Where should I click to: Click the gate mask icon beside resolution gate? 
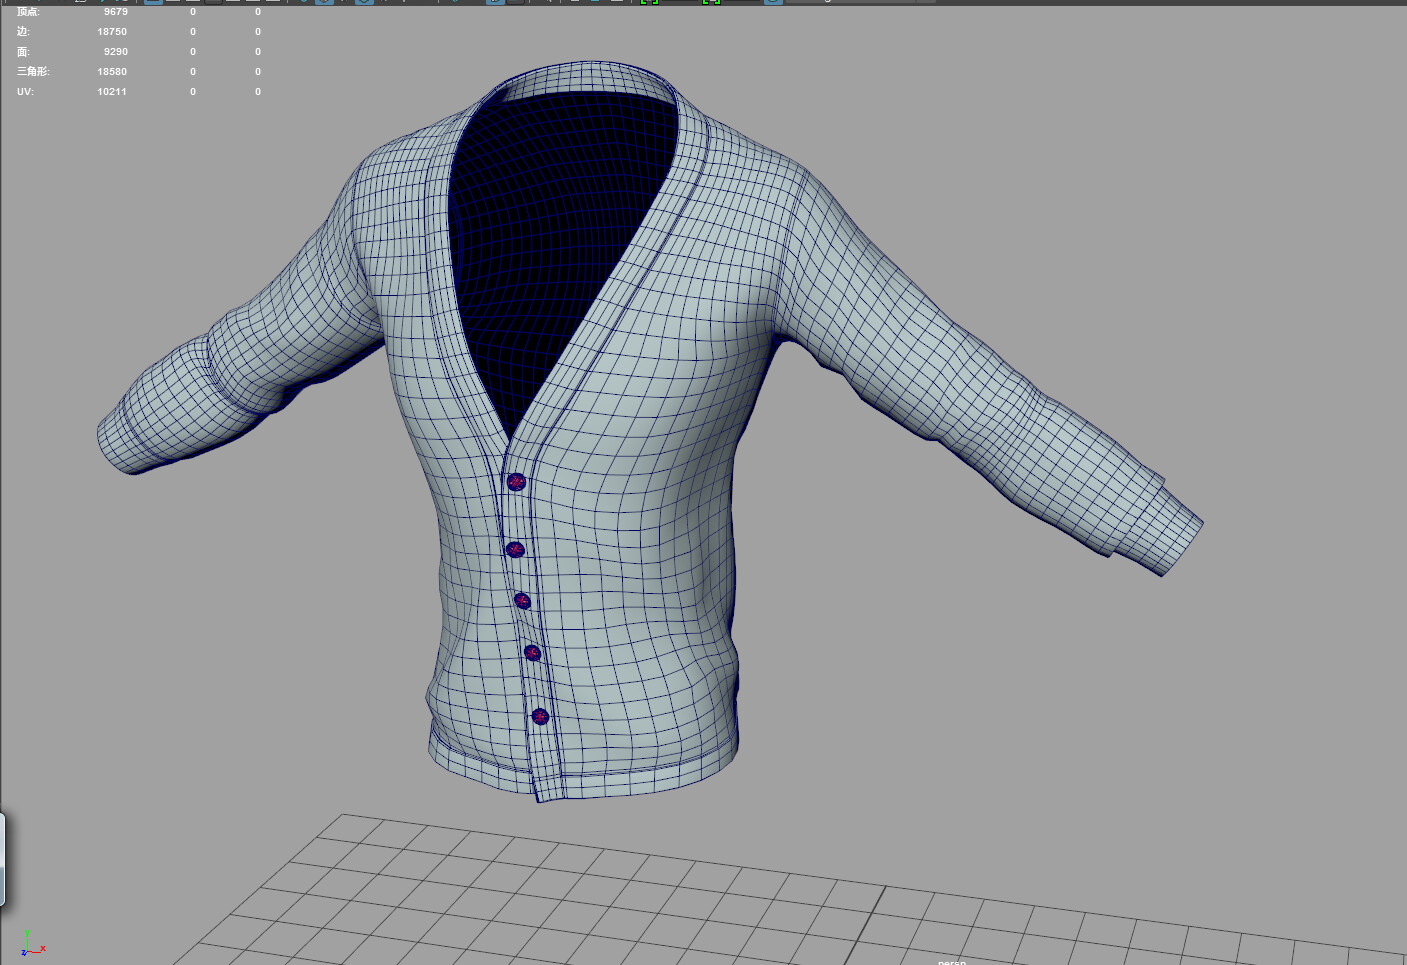(x=712, y=4)
